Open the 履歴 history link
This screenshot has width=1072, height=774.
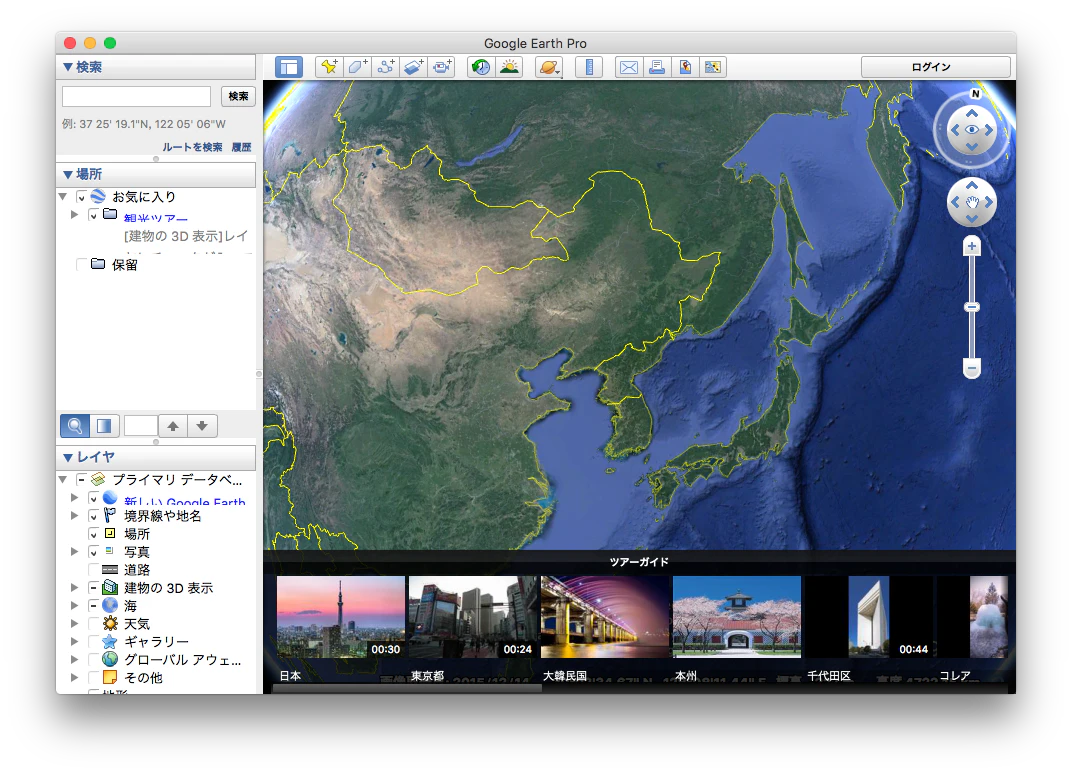(241, 147)
